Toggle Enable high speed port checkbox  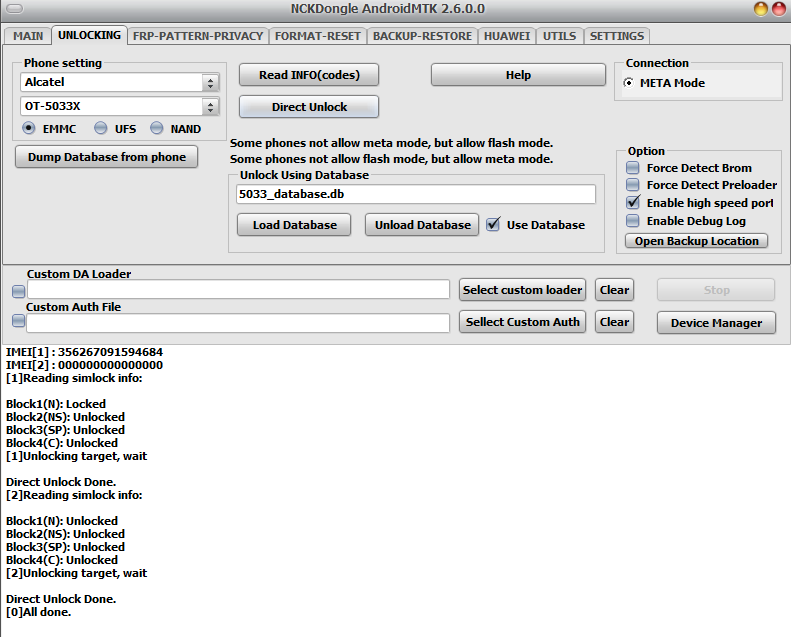633,203
